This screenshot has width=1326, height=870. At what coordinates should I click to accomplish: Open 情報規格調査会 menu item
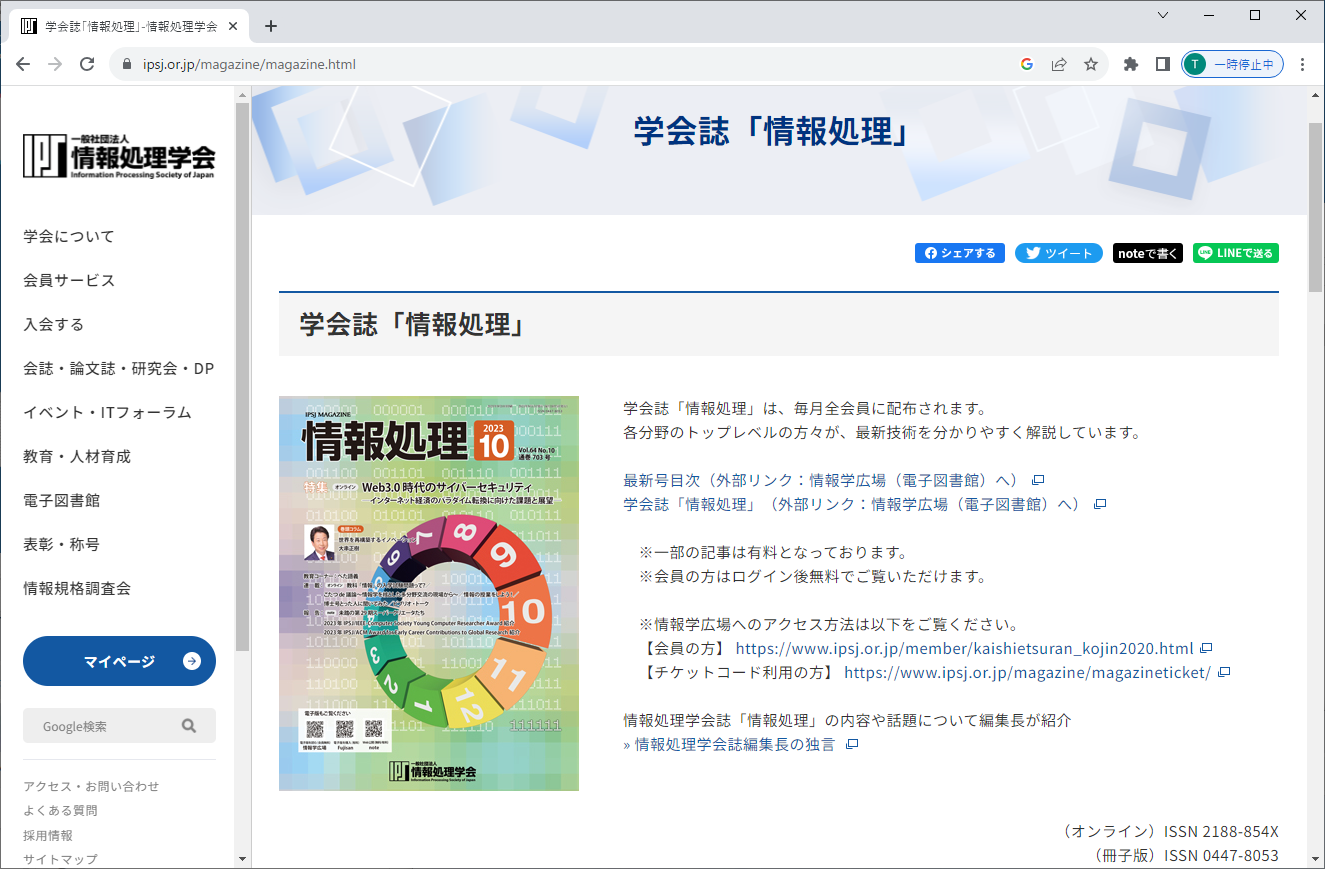(x=77, y=589)
